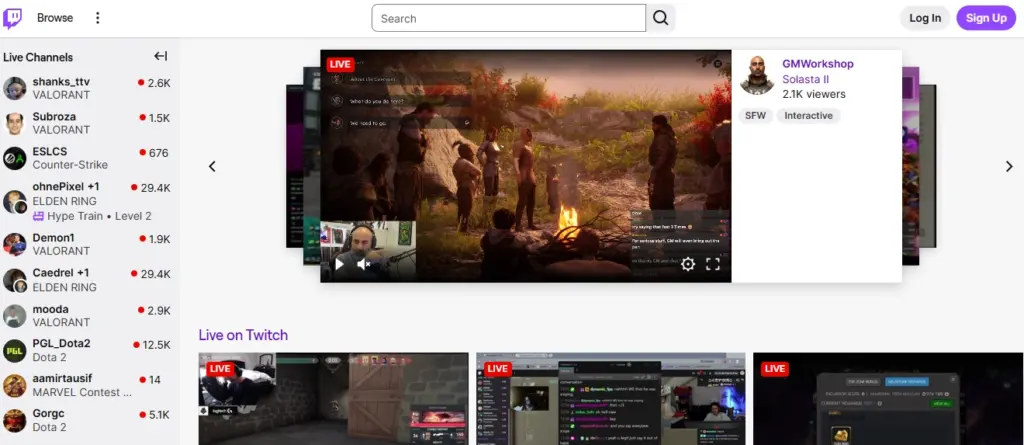Open Demon1 channel avatar
1024x445 pixels.
[14, 244]
